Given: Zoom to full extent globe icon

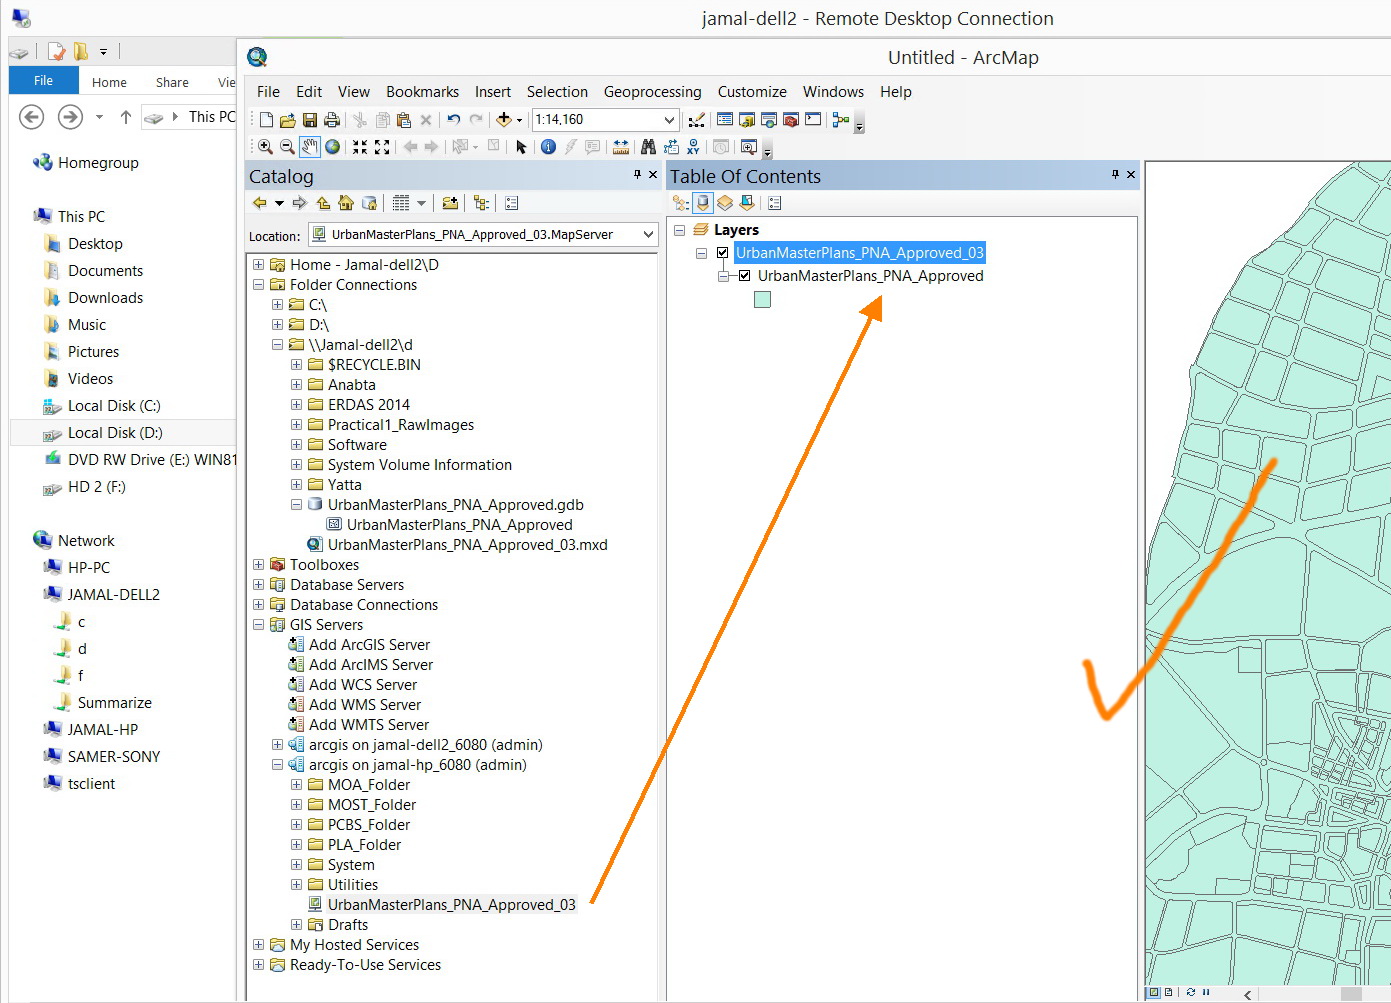Looking at the screenshot, I should (x=332, y=147).
